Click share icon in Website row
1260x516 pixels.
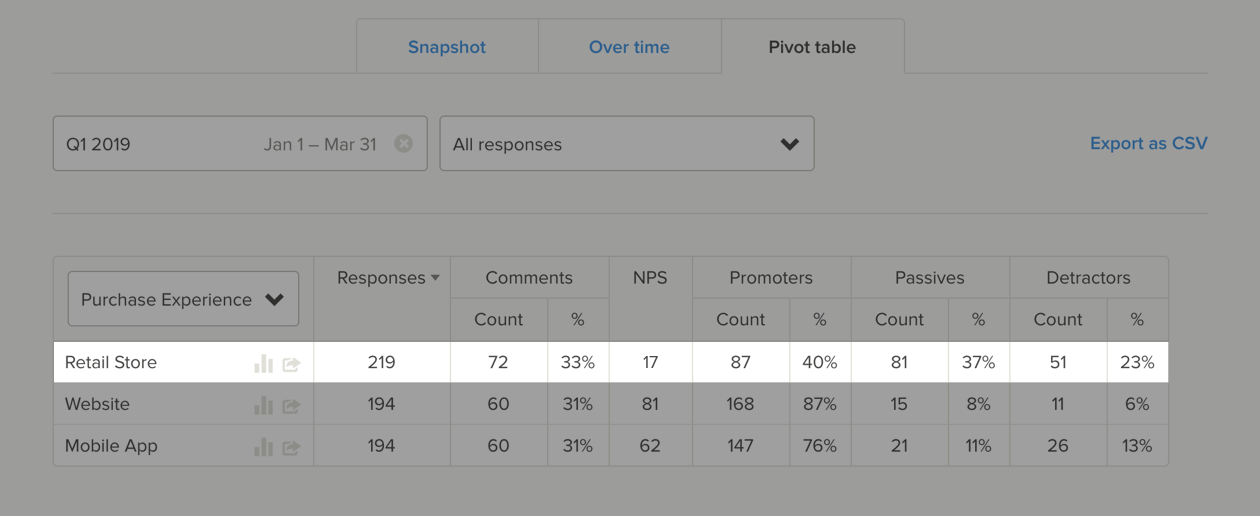tap(291, 406)
